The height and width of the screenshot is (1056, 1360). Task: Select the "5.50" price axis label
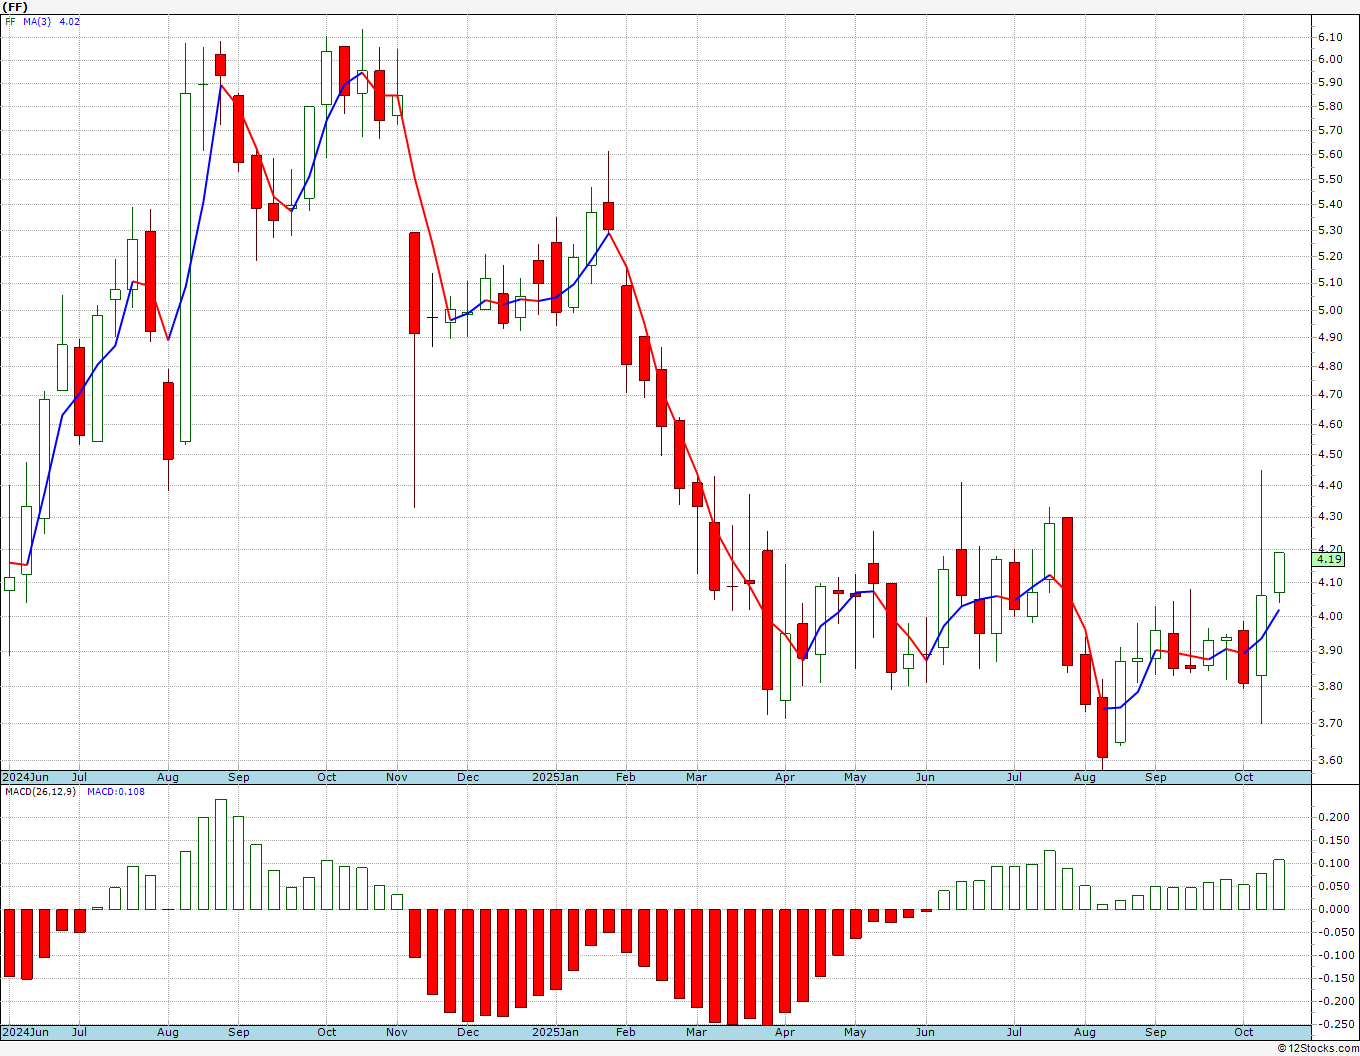pos(1329,179)
